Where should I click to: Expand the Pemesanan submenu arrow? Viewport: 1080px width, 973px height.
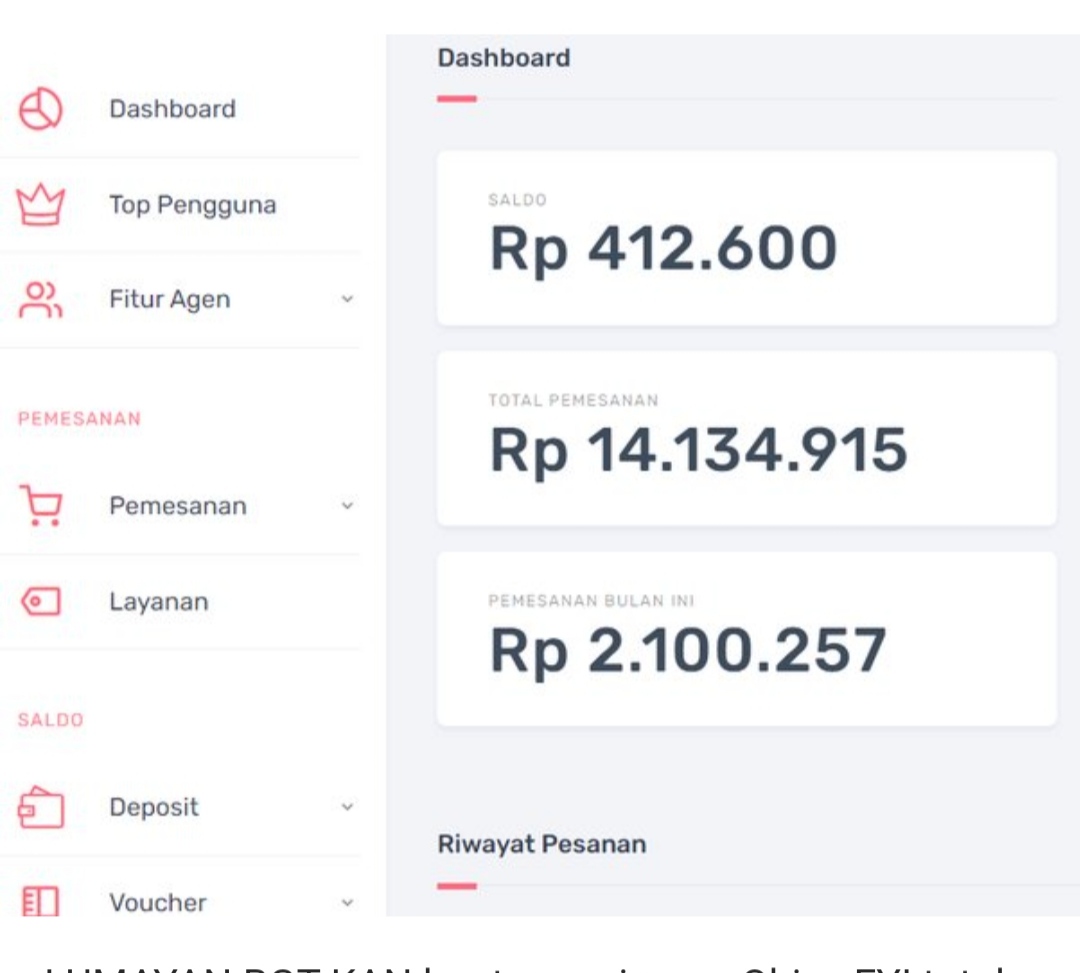point(347,506)
